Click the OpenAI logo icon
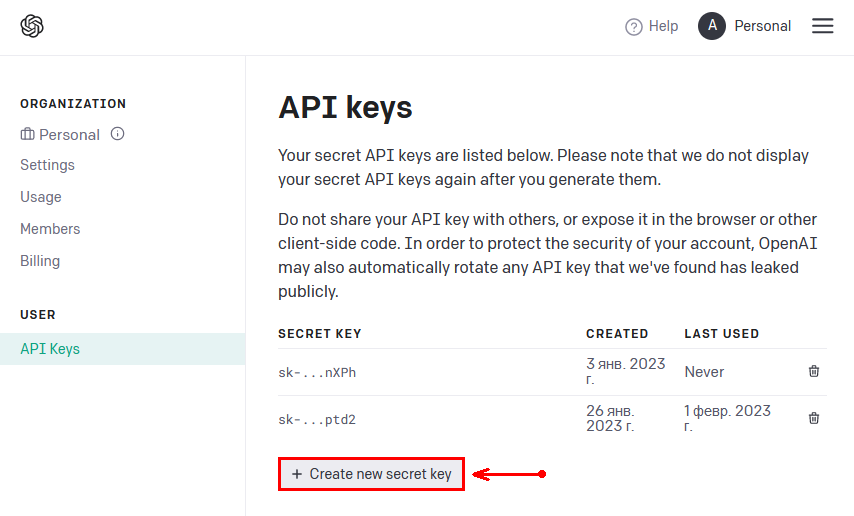The image size is (854, 516). click(x=32, y=26)
